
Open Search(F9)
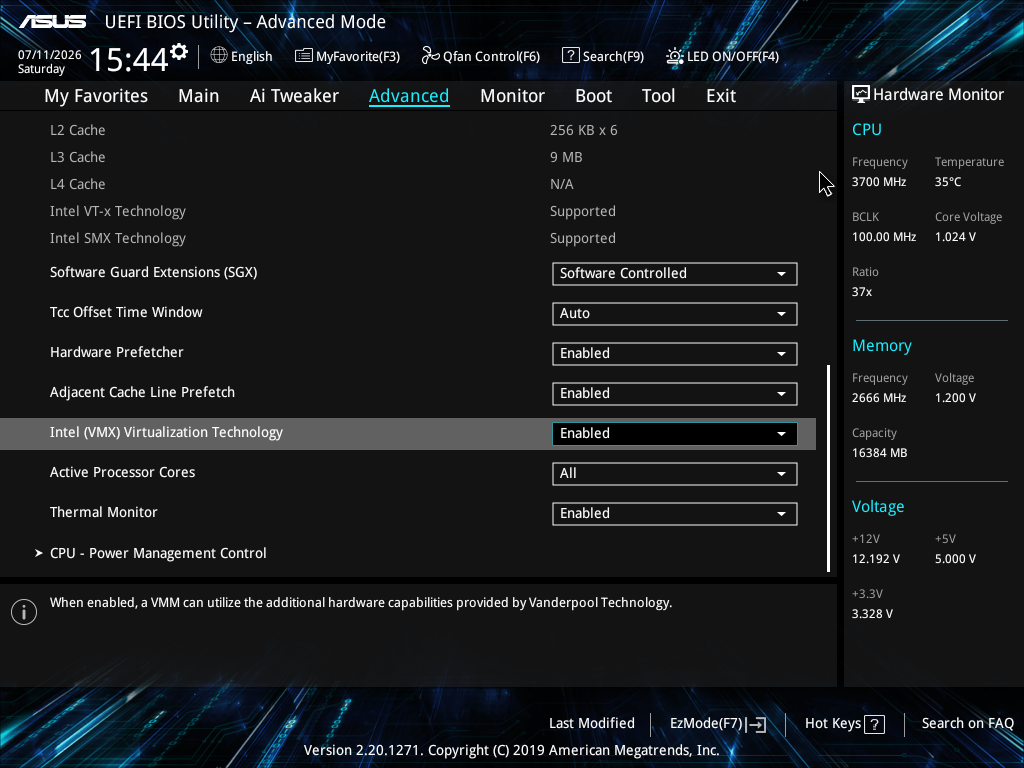603,56
